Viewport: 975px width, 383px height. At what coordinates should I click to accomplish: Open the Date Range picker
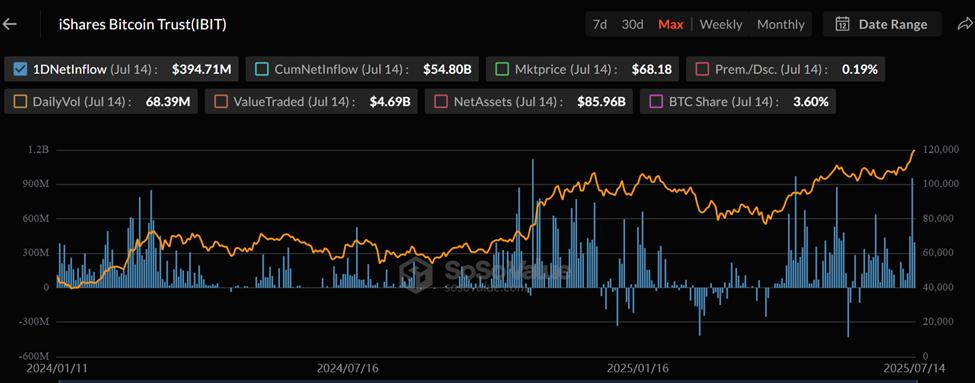(882, 24)
